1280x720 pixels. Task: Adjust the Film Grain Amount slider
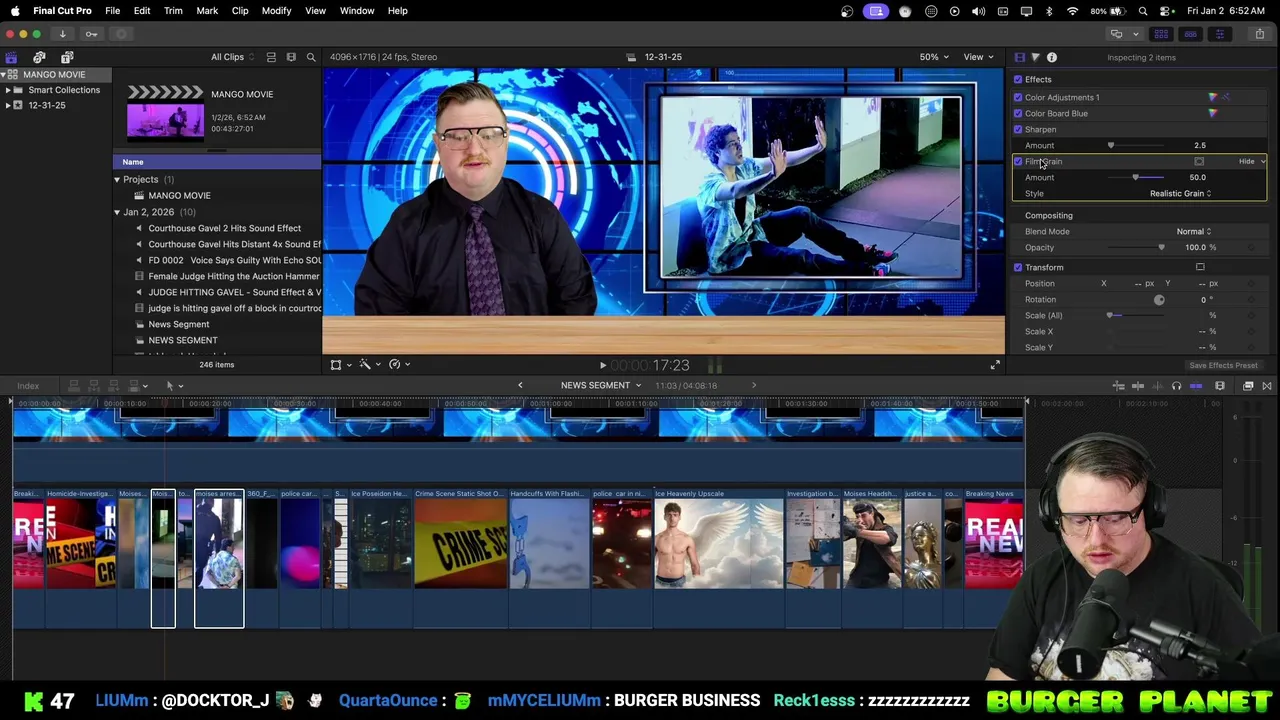tap(1135, 178)
